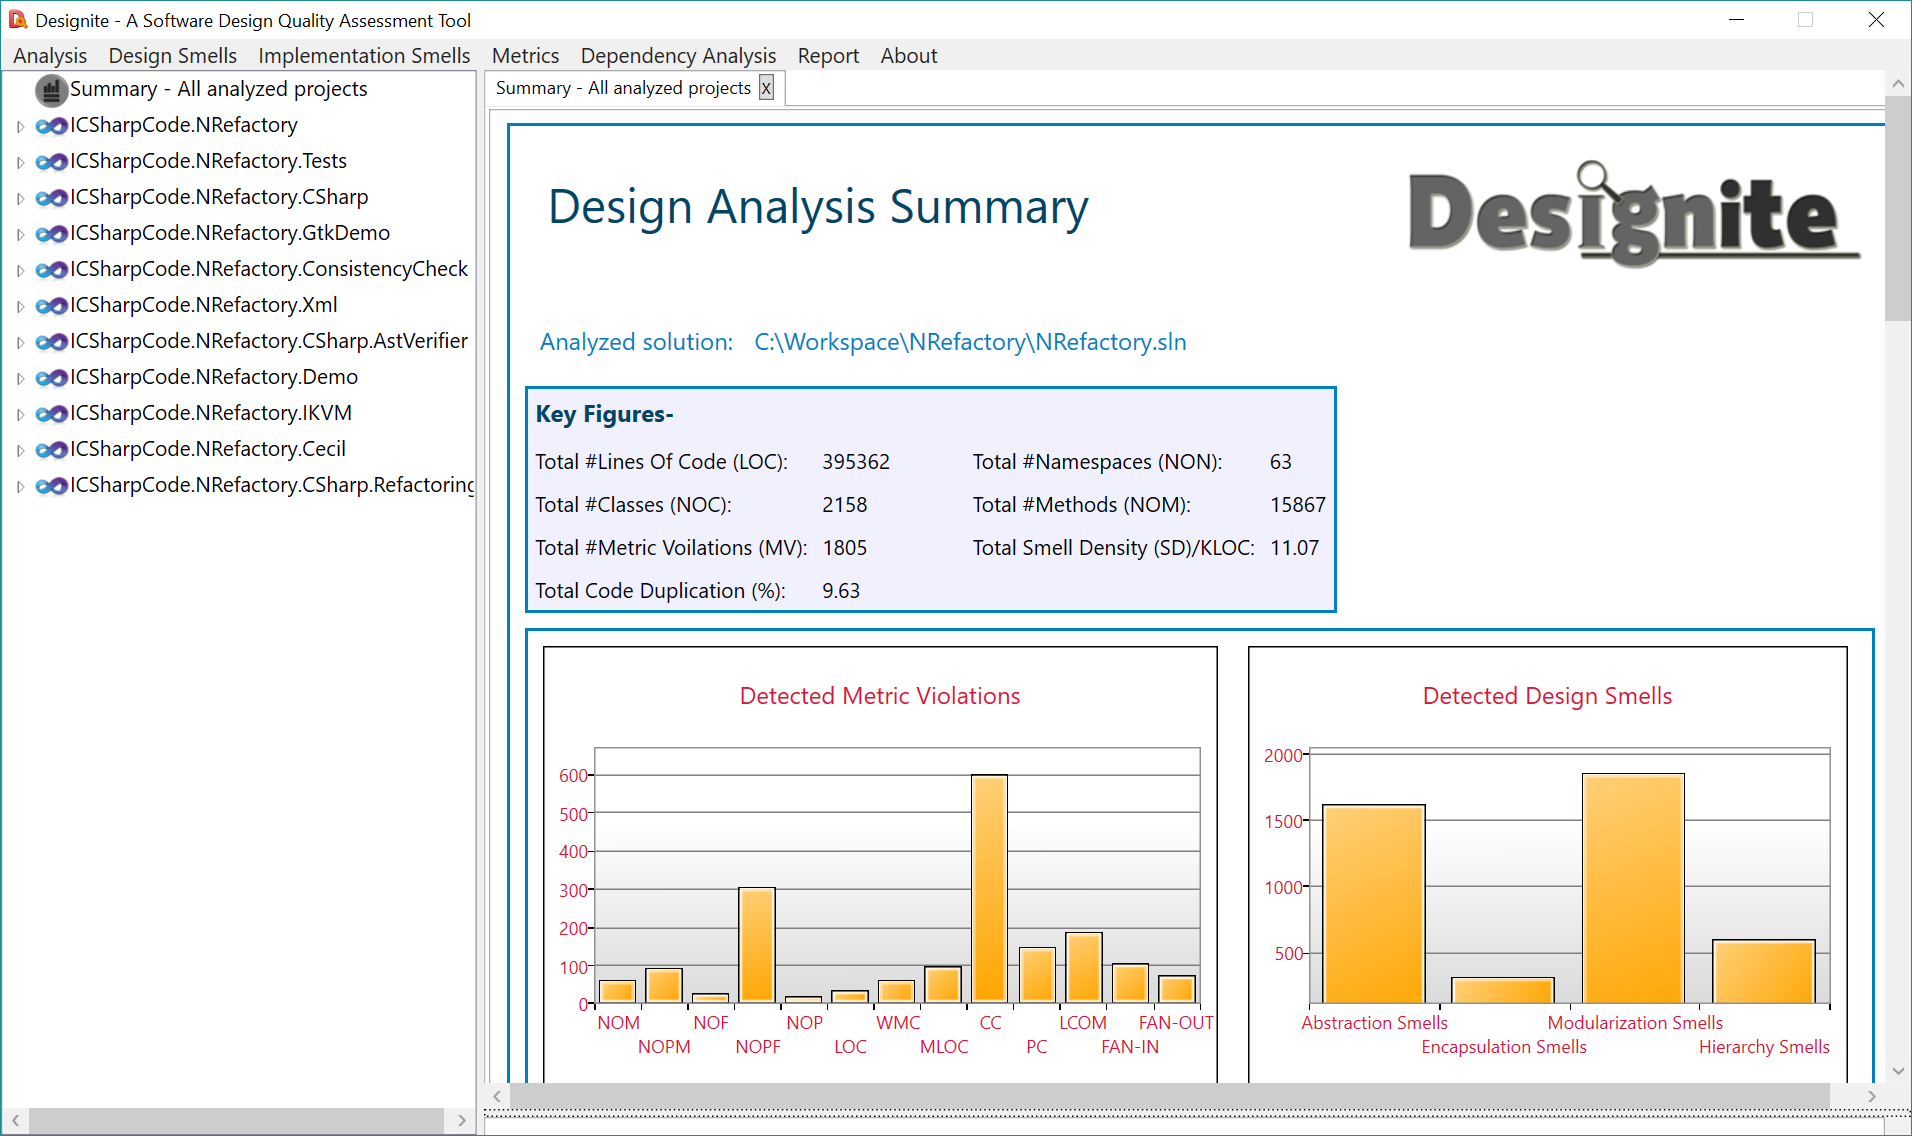Expand the ICSharpCode.NRefactory.CSharp.AstVerifier node
The image size is (1912, 1136).
pos(20,343)
